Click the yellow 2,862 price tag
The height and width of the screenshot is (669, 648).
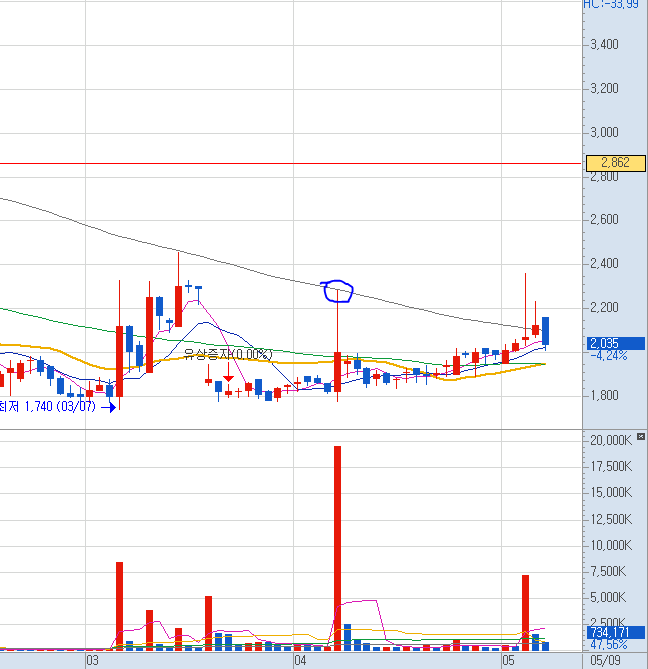[x=616, y=163]
